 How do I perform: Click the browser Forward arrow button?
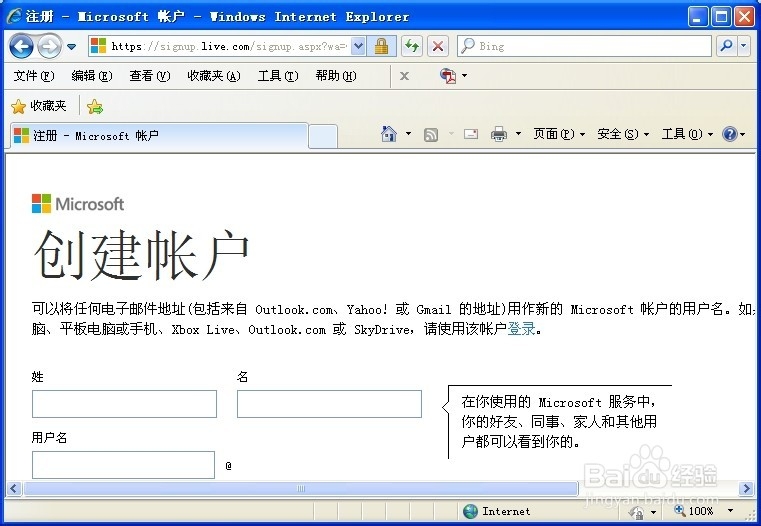pos(50,47)
